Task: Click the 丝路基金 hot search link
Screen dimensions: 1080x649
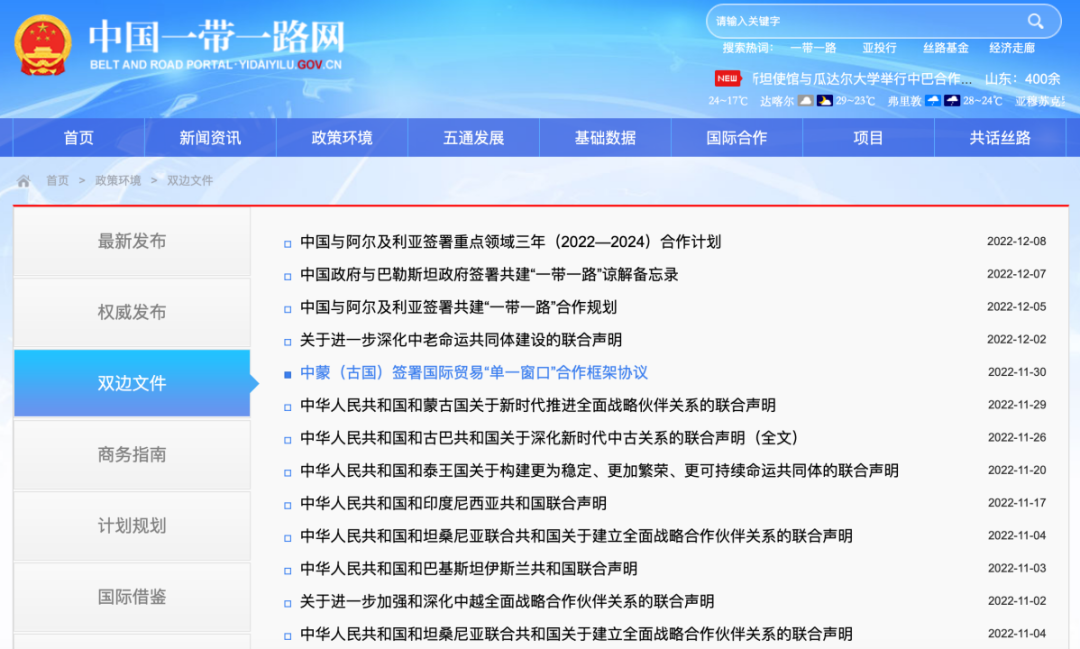Action: point(948,47)
